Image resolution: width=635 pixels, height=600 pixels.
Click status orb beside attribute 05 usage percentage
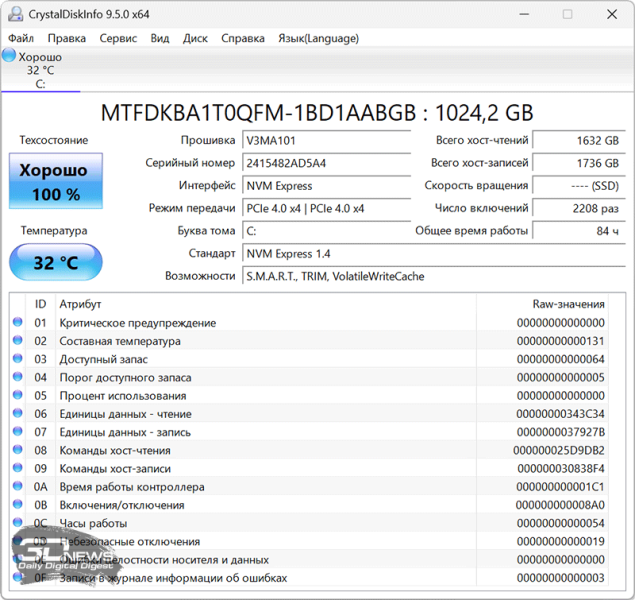tap(17, 395)
